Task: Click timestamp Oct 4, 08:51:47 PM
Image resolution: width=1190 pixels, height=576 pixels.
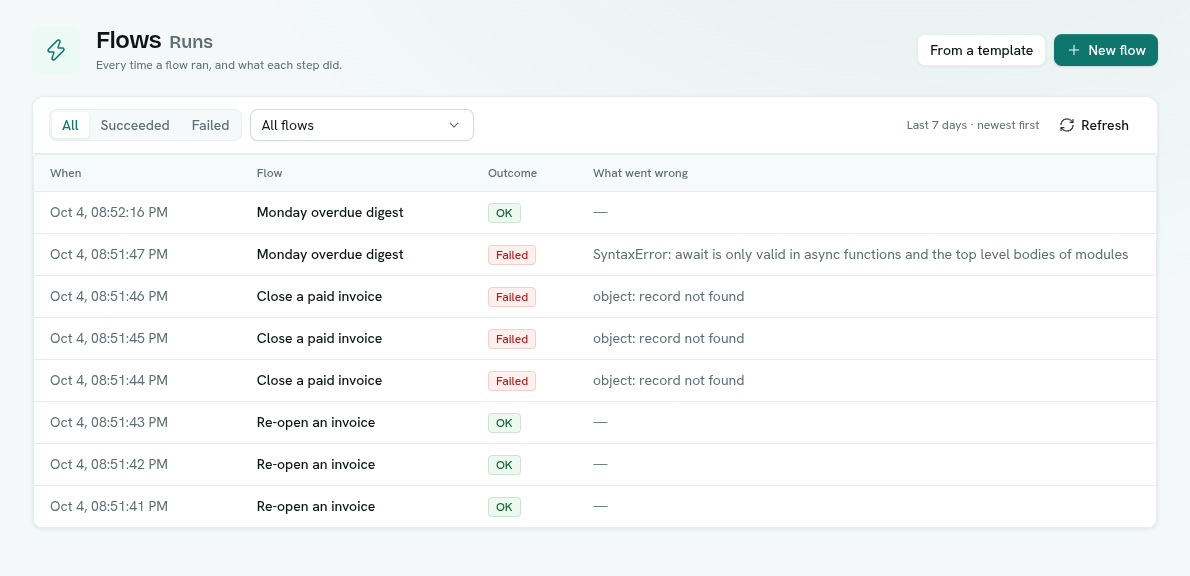Action: [x=109, y=254]
